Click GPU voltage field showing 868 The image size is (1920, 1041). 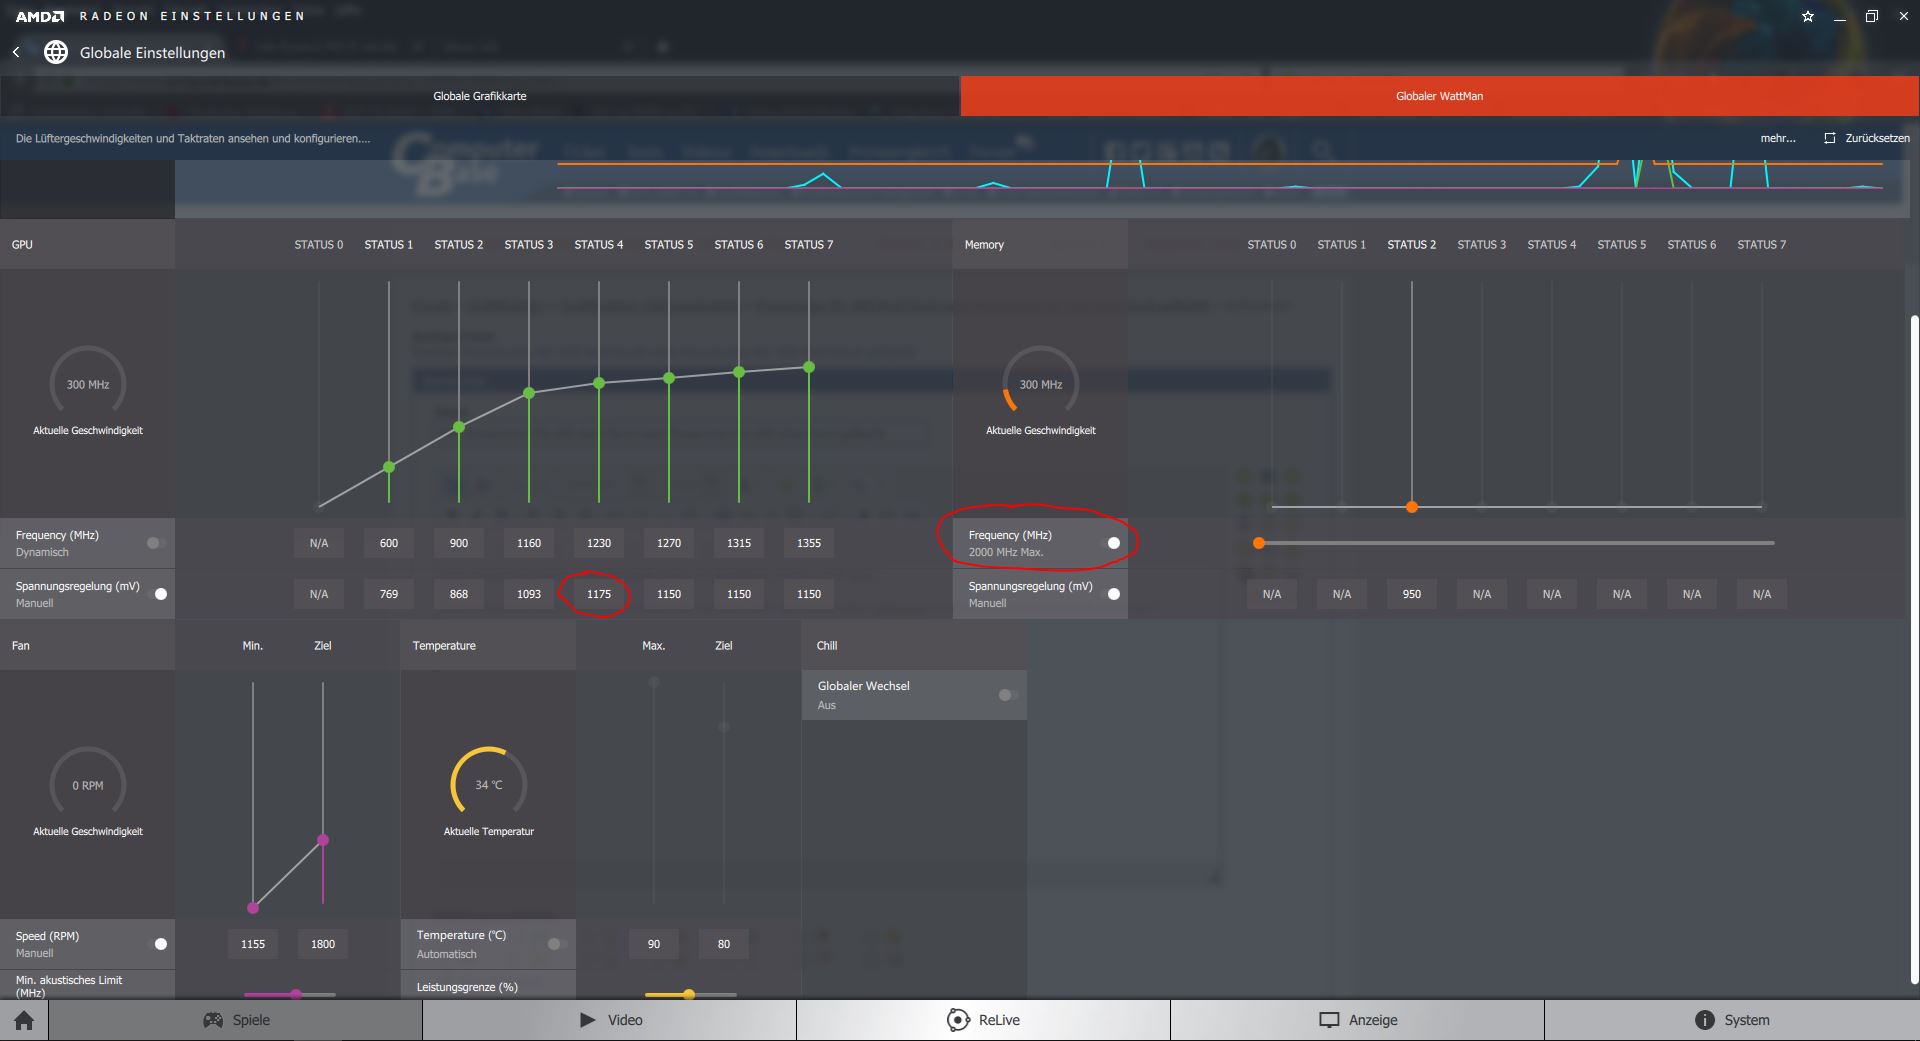point(459,594)
